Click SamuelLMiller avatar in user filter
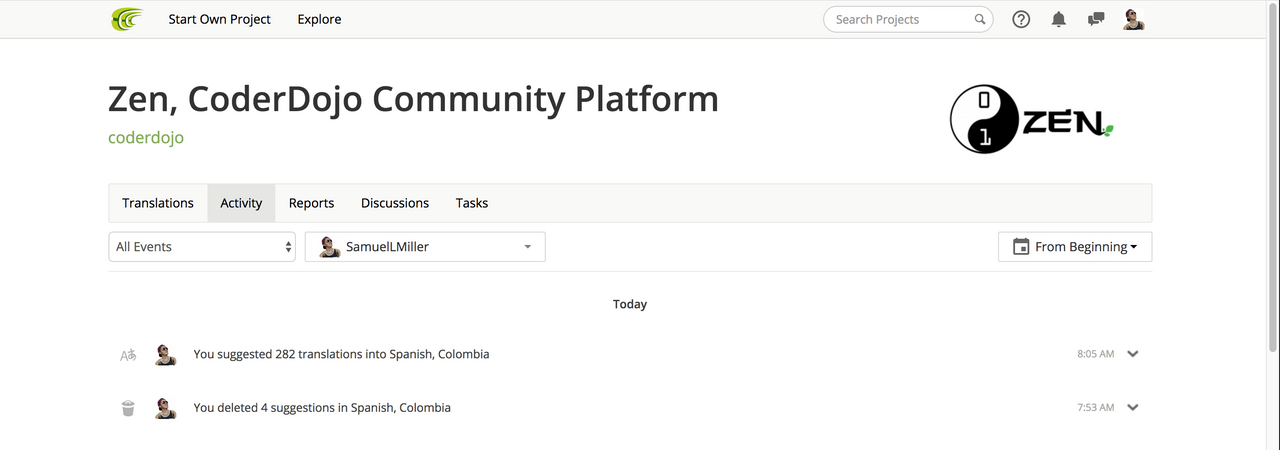The image size is (1280, 450). click(329, 247)
